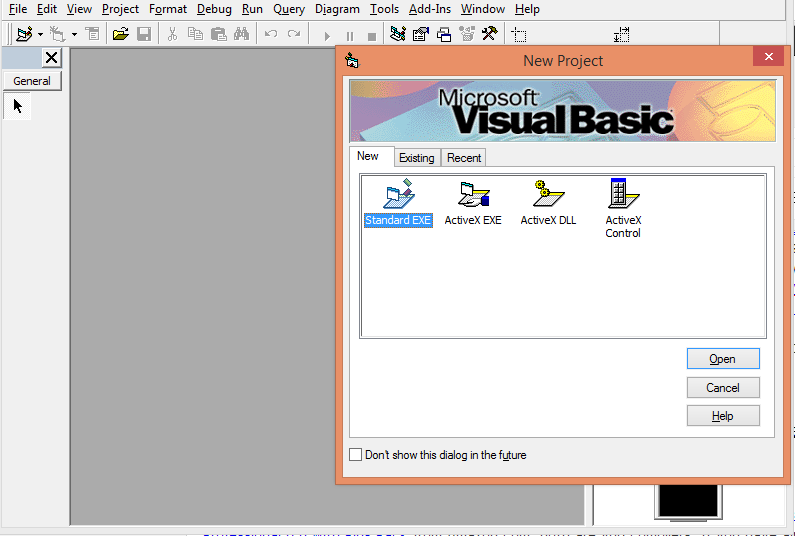Open the Add-Ins menu
Viewport: 795px width, 536px height.
coord(429,9)
